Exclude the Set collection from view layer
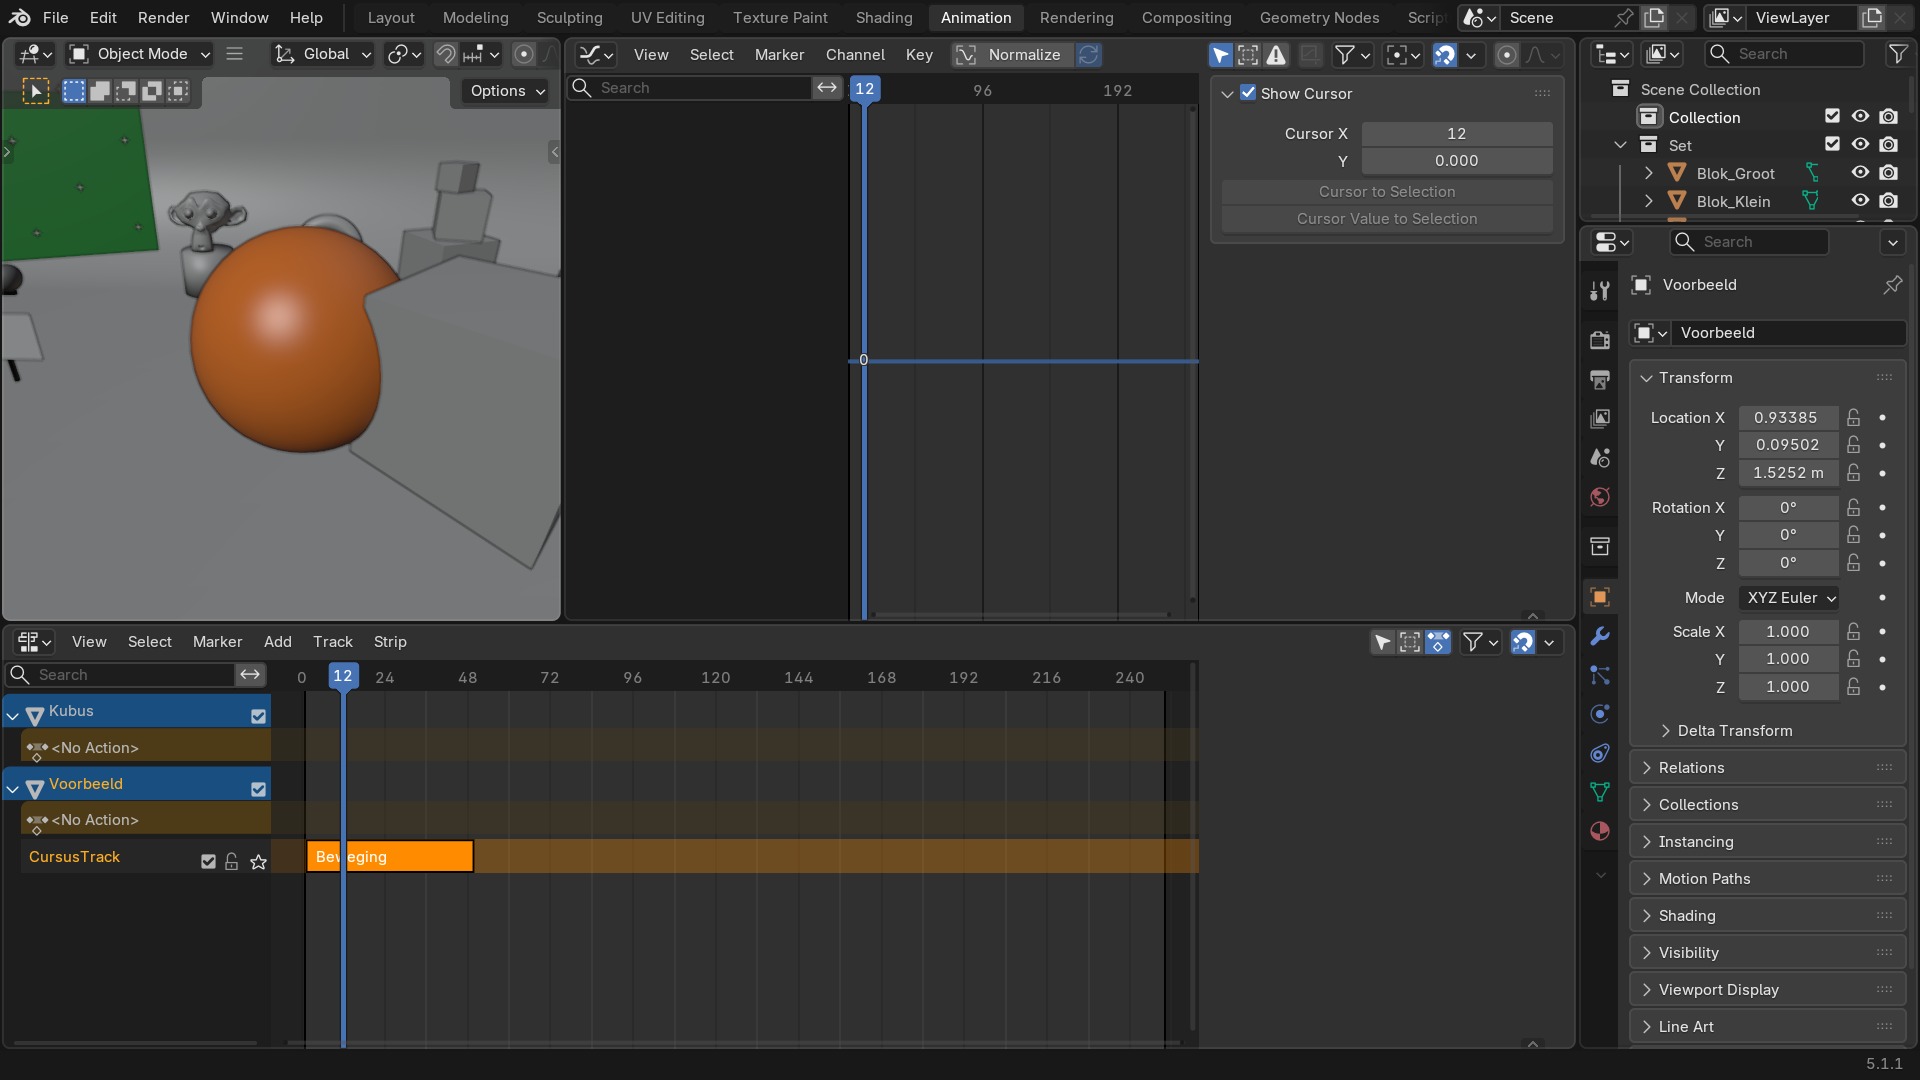 (x=1832, y=145)
